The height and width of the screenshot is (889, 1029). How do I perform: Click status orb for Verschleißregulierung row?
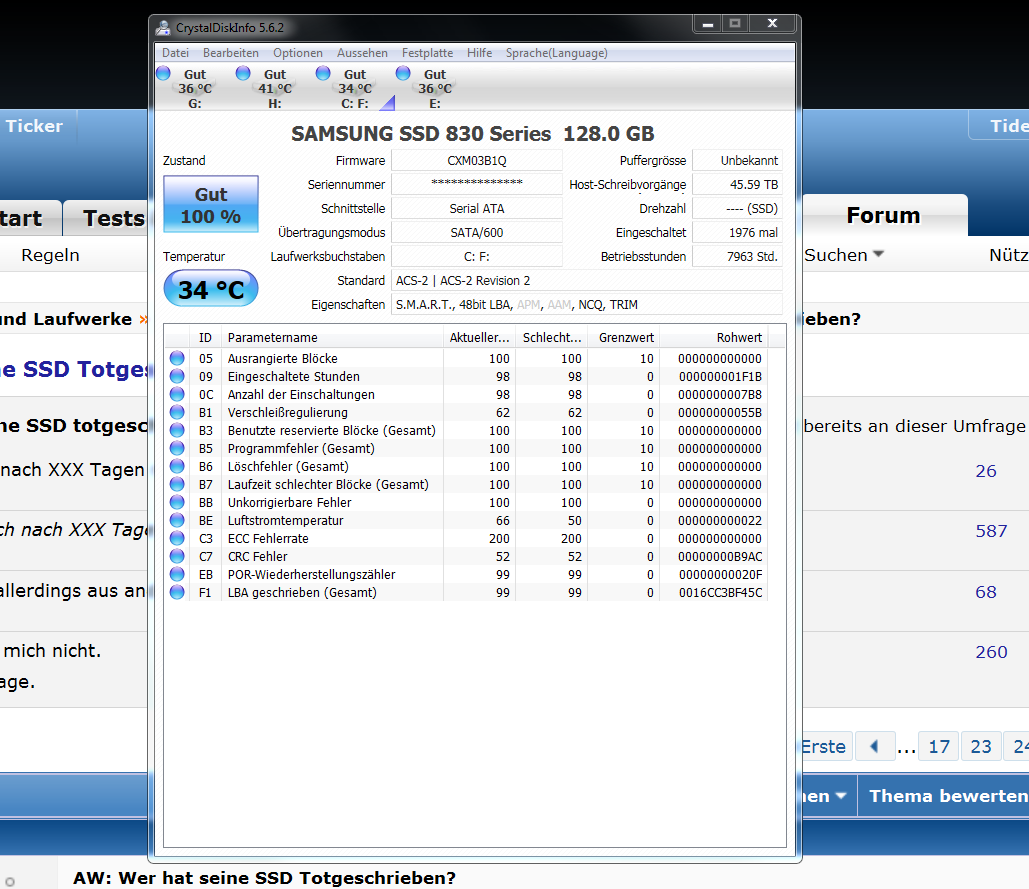click(177, 412)
